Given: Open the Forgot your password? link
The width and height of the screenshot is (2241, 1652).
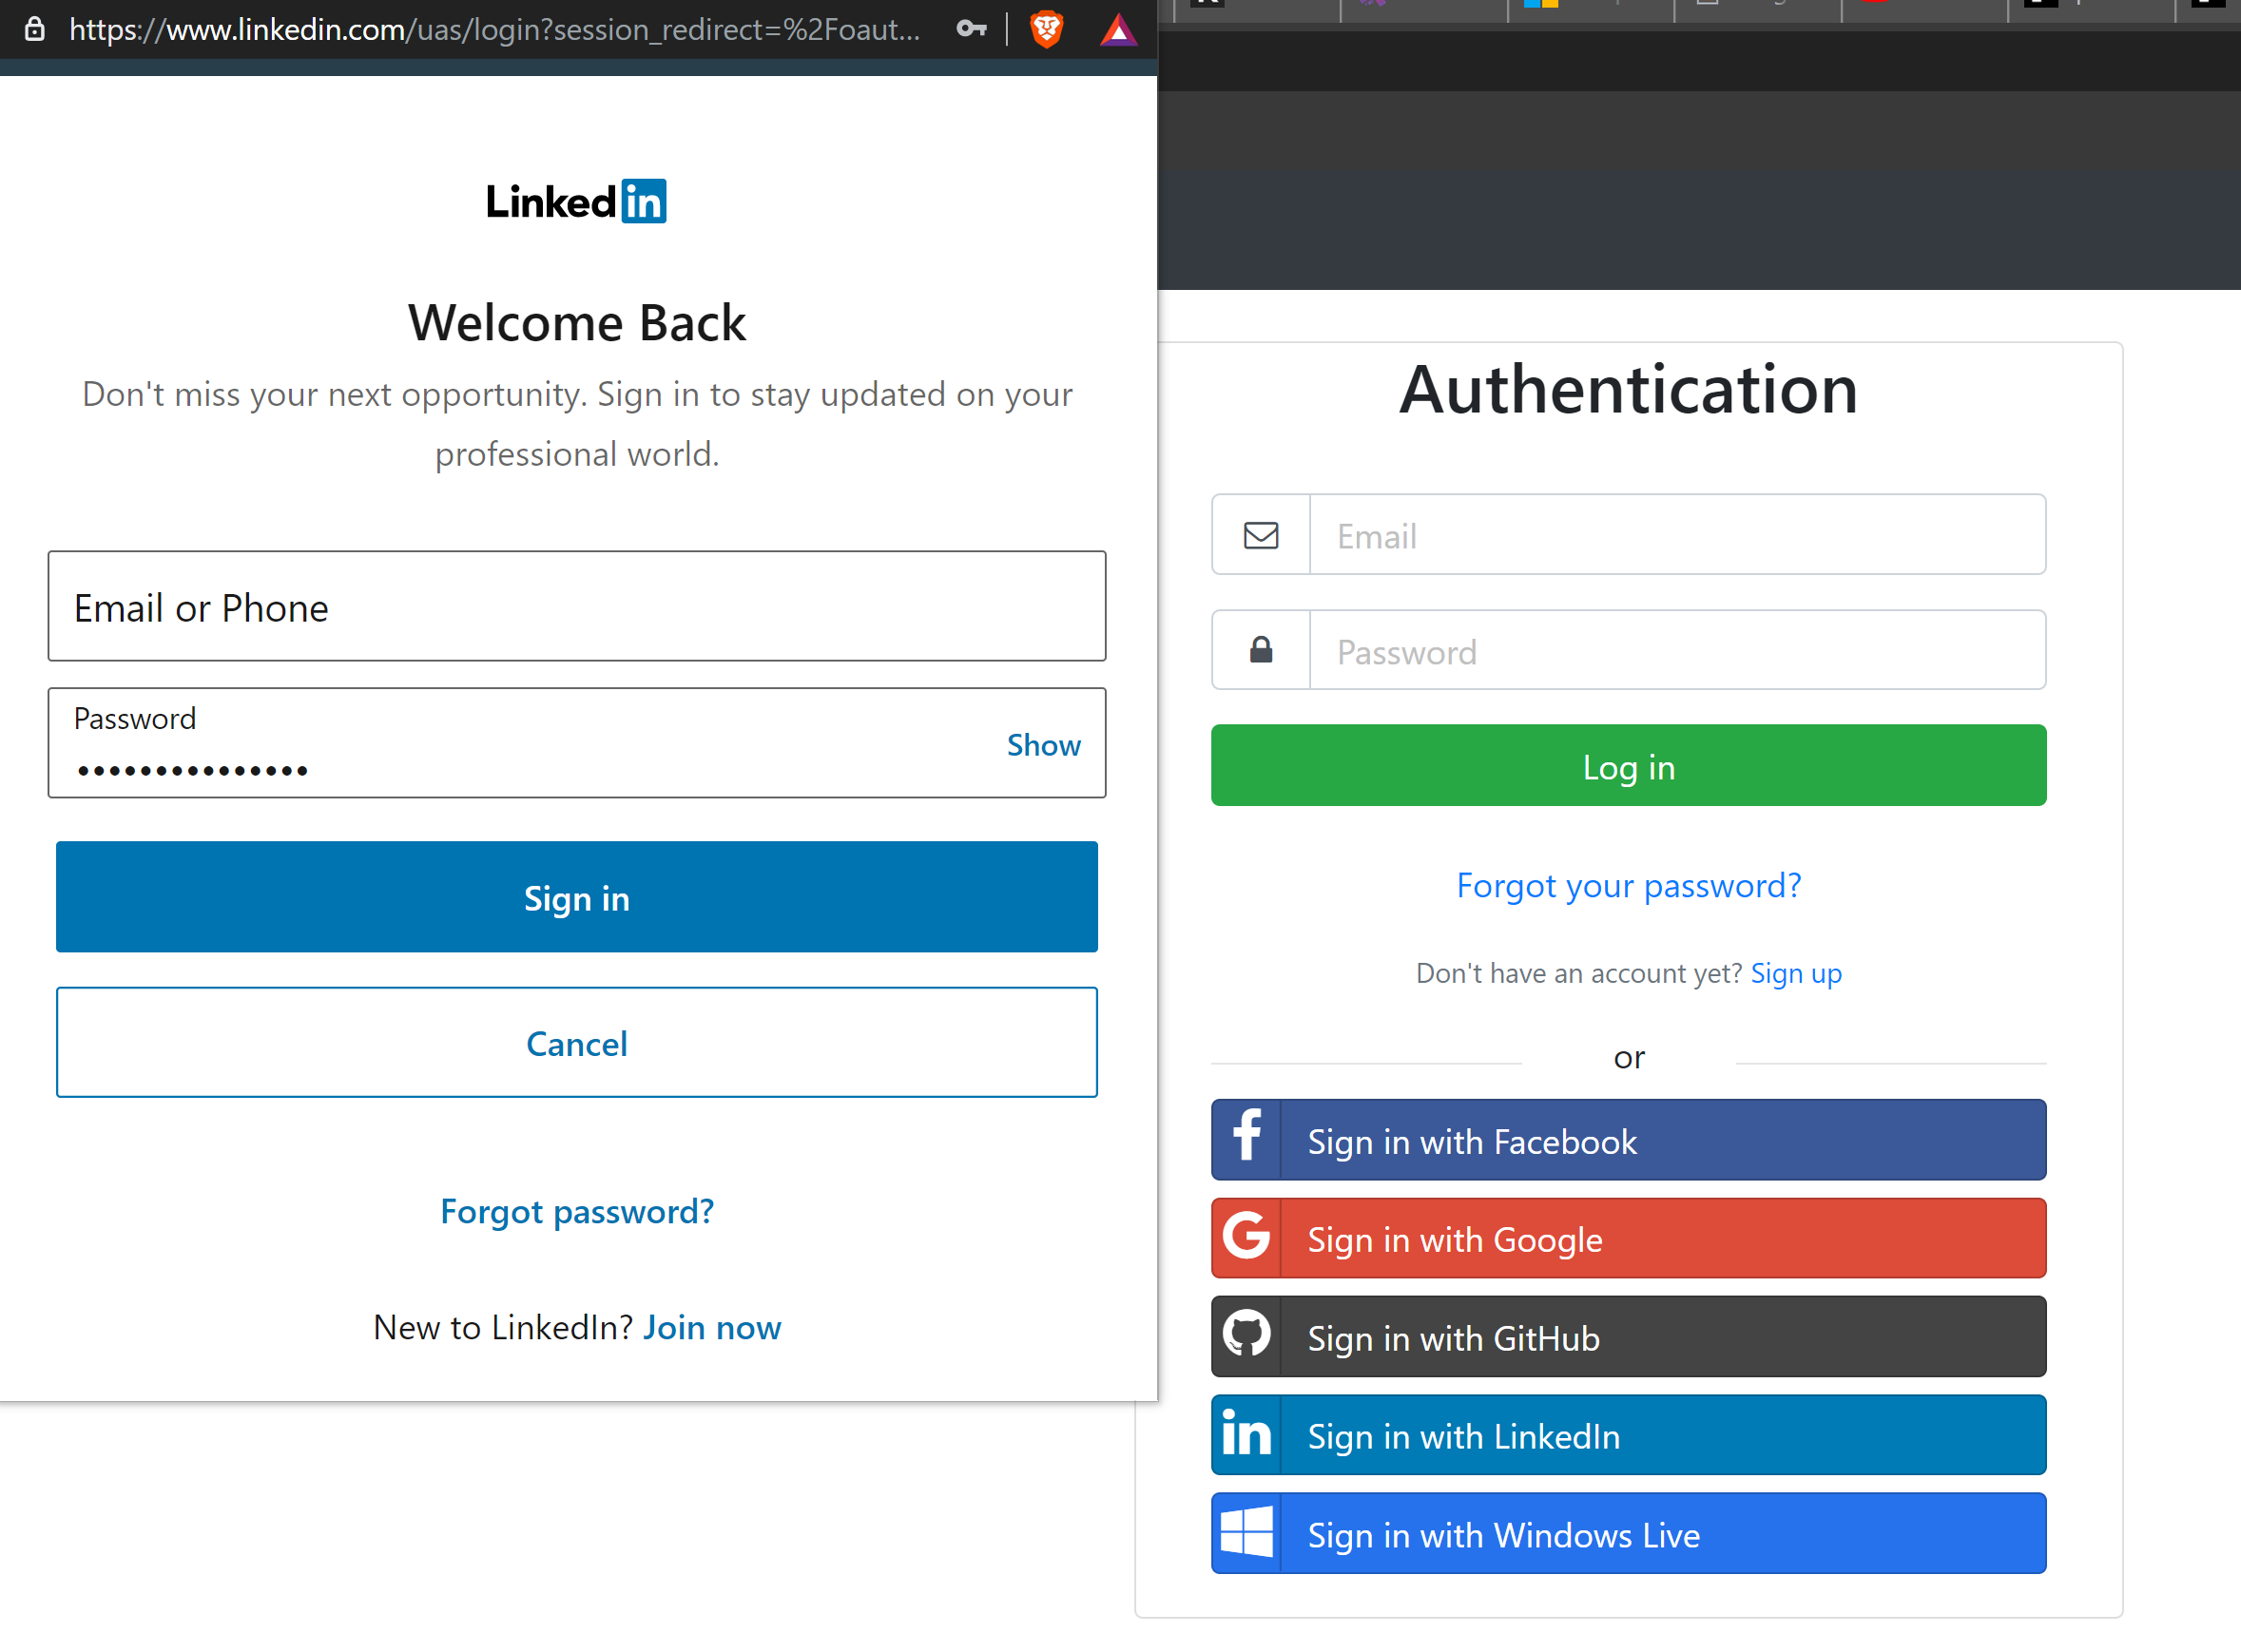Looking at the screenshot, I should 1628,885.
